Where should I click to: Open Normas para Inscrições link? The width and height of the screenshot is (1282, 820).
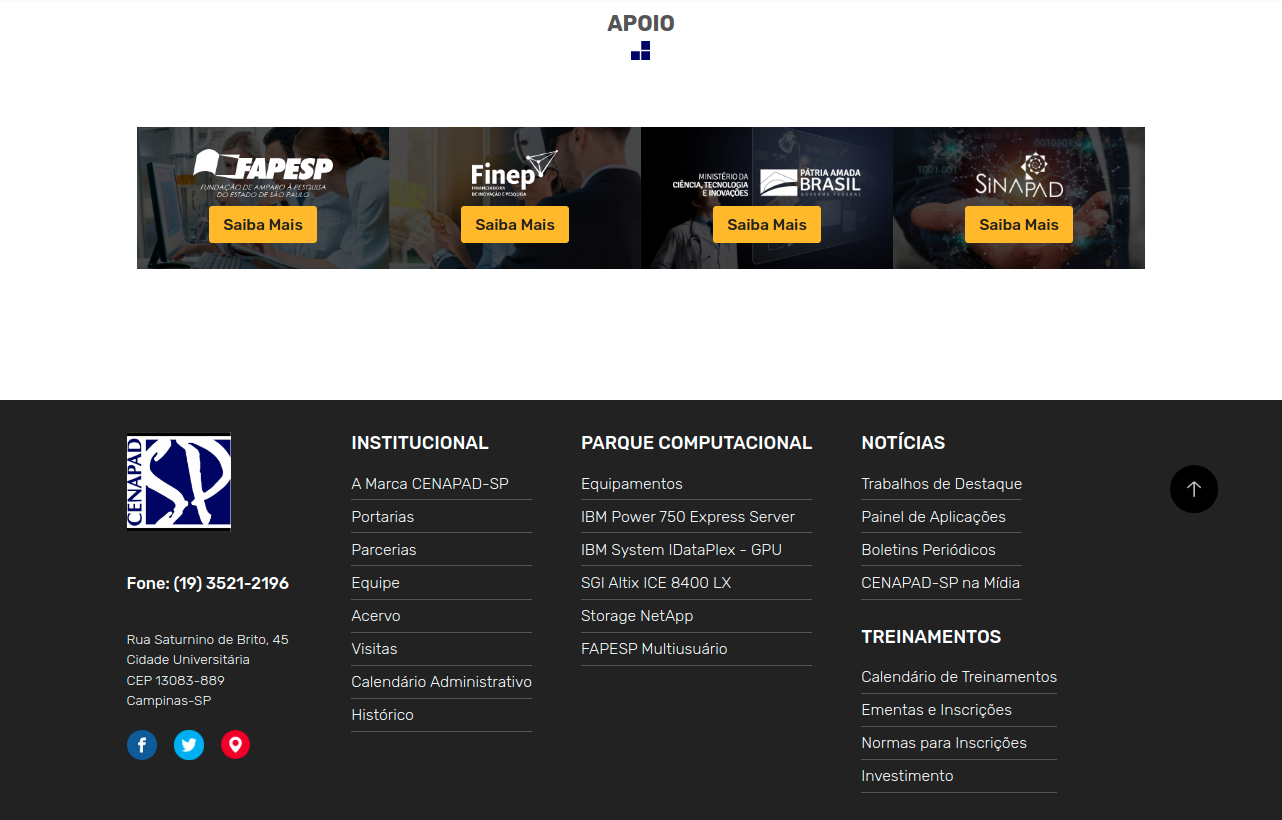tap(944, 743)
